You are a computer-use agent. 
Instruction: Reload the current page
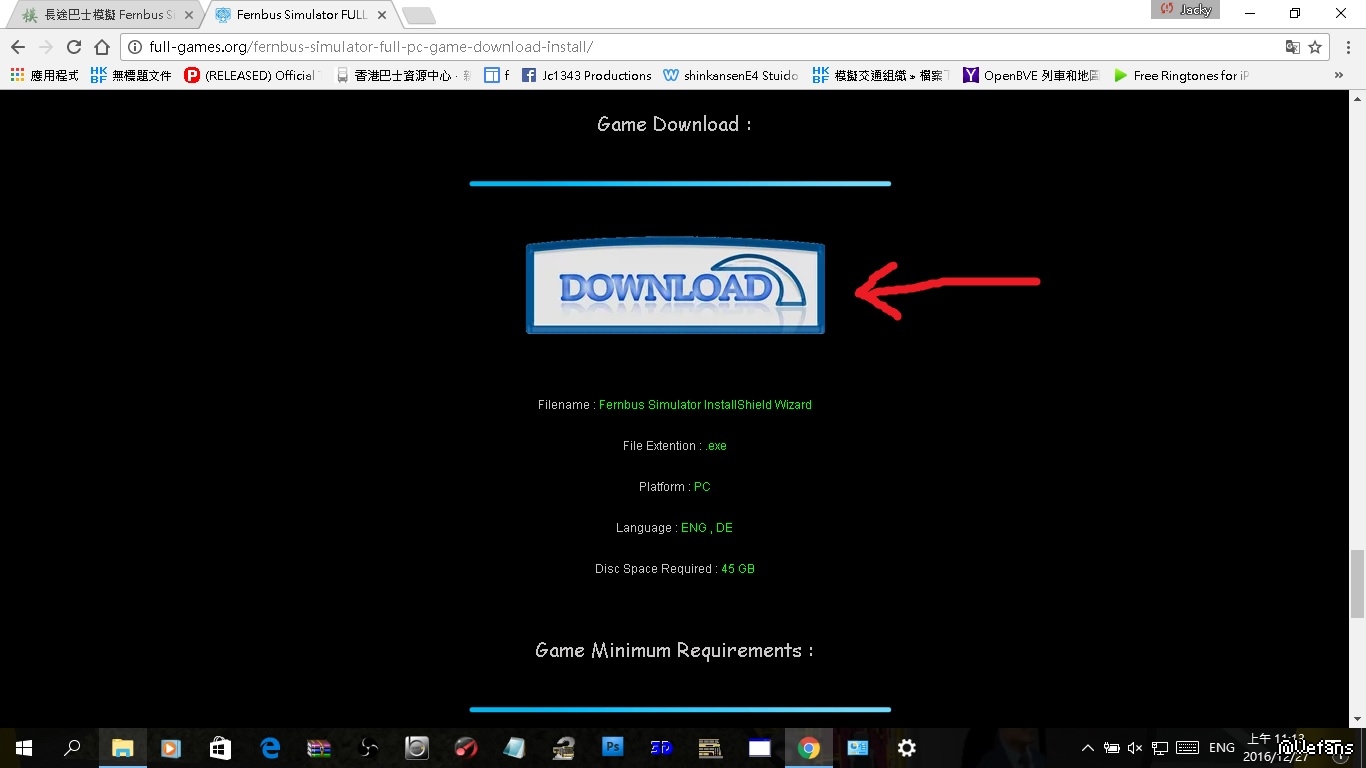point(74,47)
